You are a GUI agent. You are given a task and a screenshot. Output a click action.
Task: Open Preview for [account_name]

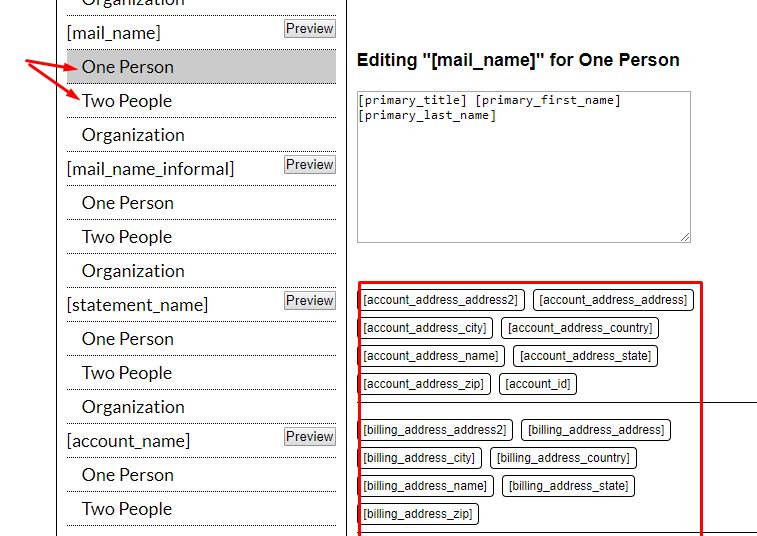[x=309, y=437]
